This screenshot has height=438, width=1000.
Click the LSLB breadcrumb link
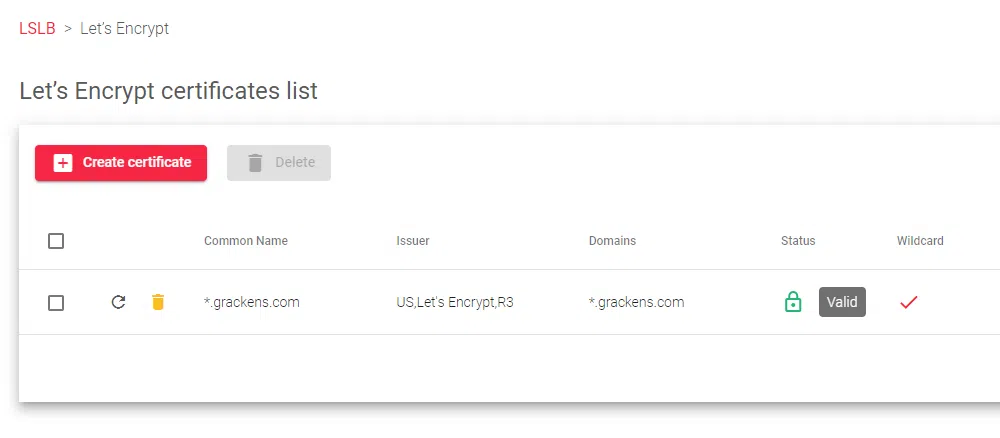[37, 28]
